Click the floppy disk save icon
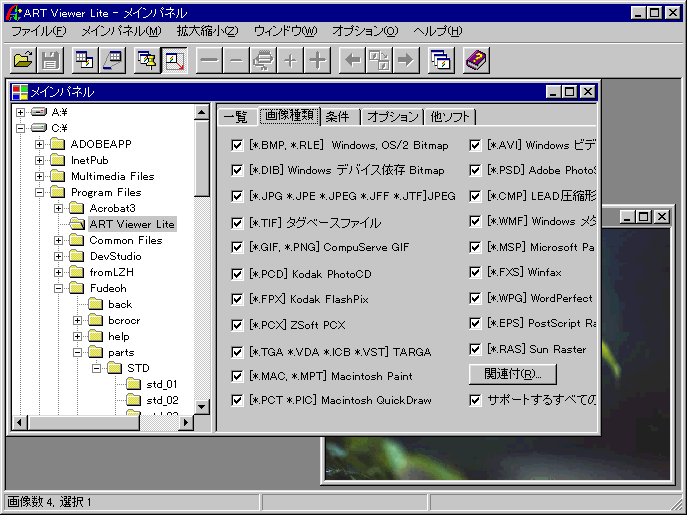Image resolution: width=687 pixels, height=515 pixels. [x=50, y=60]
